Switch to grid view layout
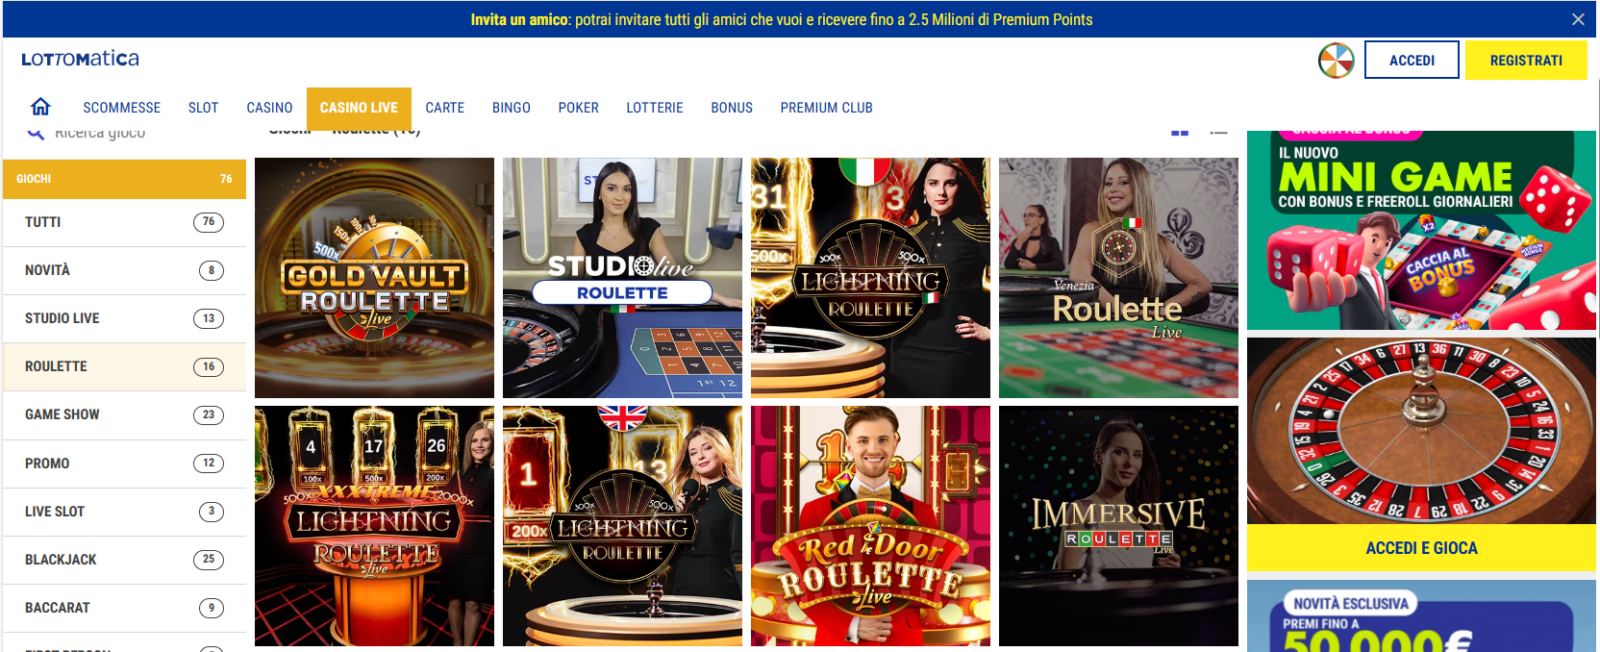 click(1180, 131)
